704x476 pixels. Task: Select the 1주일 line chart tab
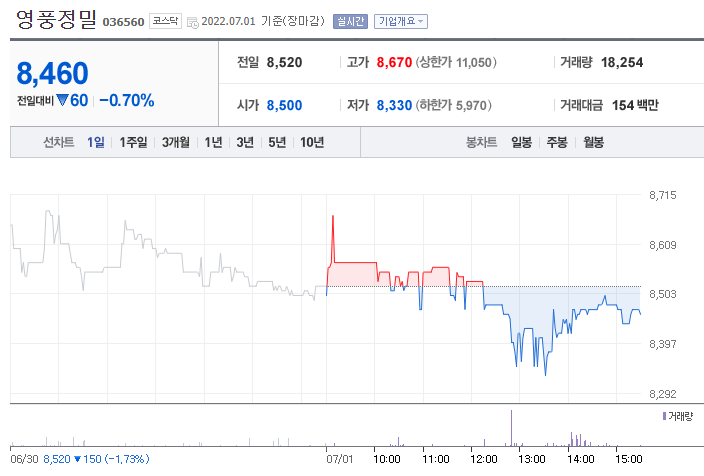point(133,142)
